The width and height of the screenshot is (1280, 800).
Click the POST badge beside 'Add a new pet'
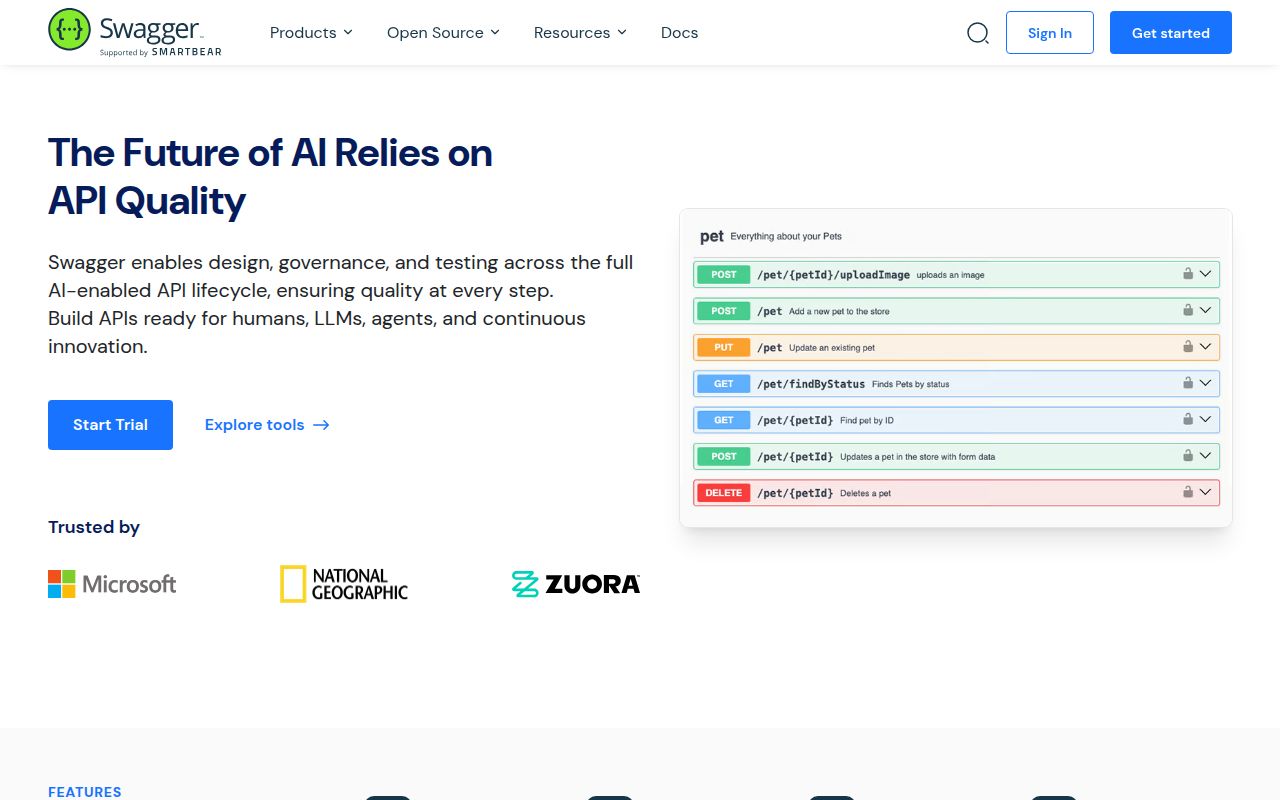click(724, 311)
